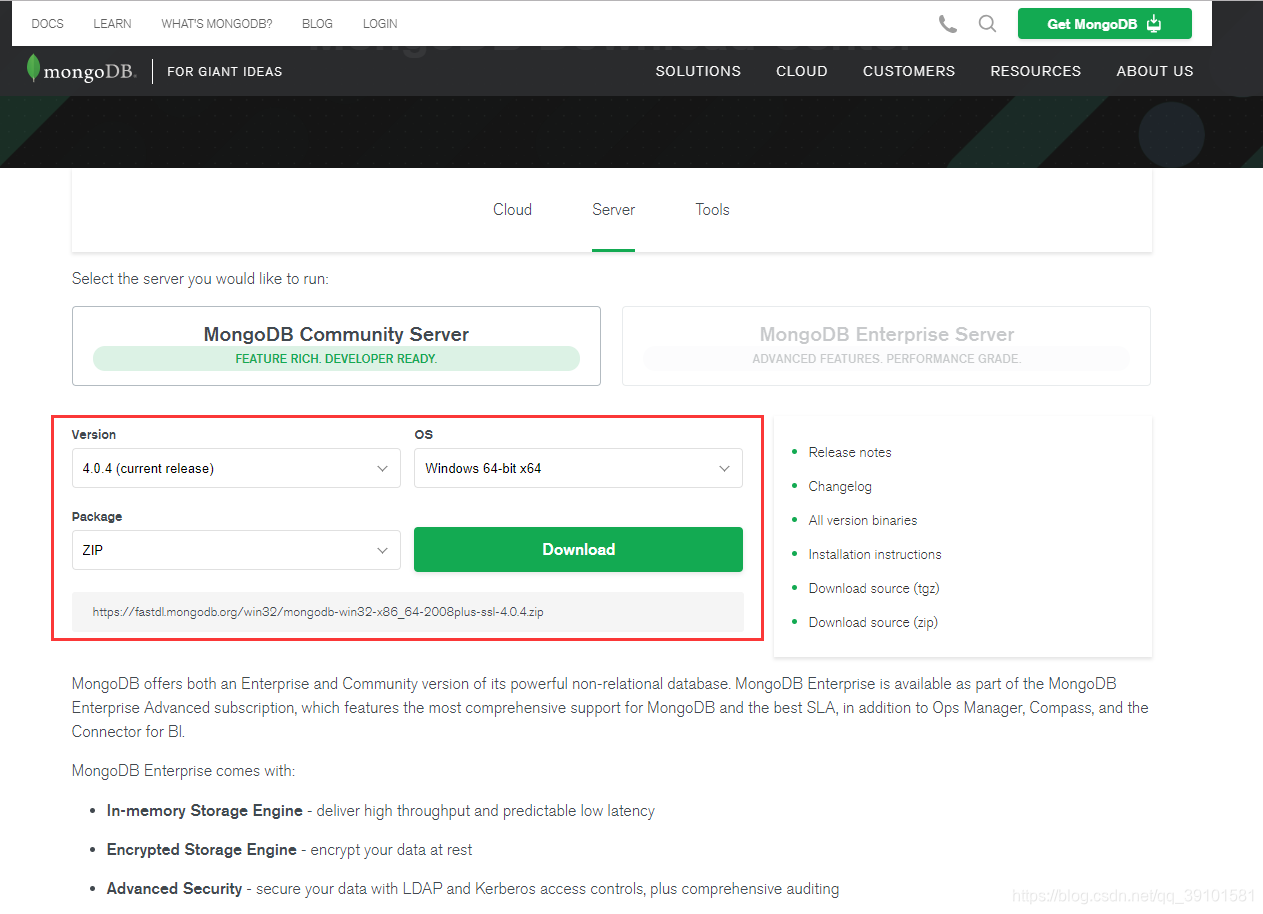Click the Get MongoDB button
The image size is (1263, 914).
(x=1104, y=24)
